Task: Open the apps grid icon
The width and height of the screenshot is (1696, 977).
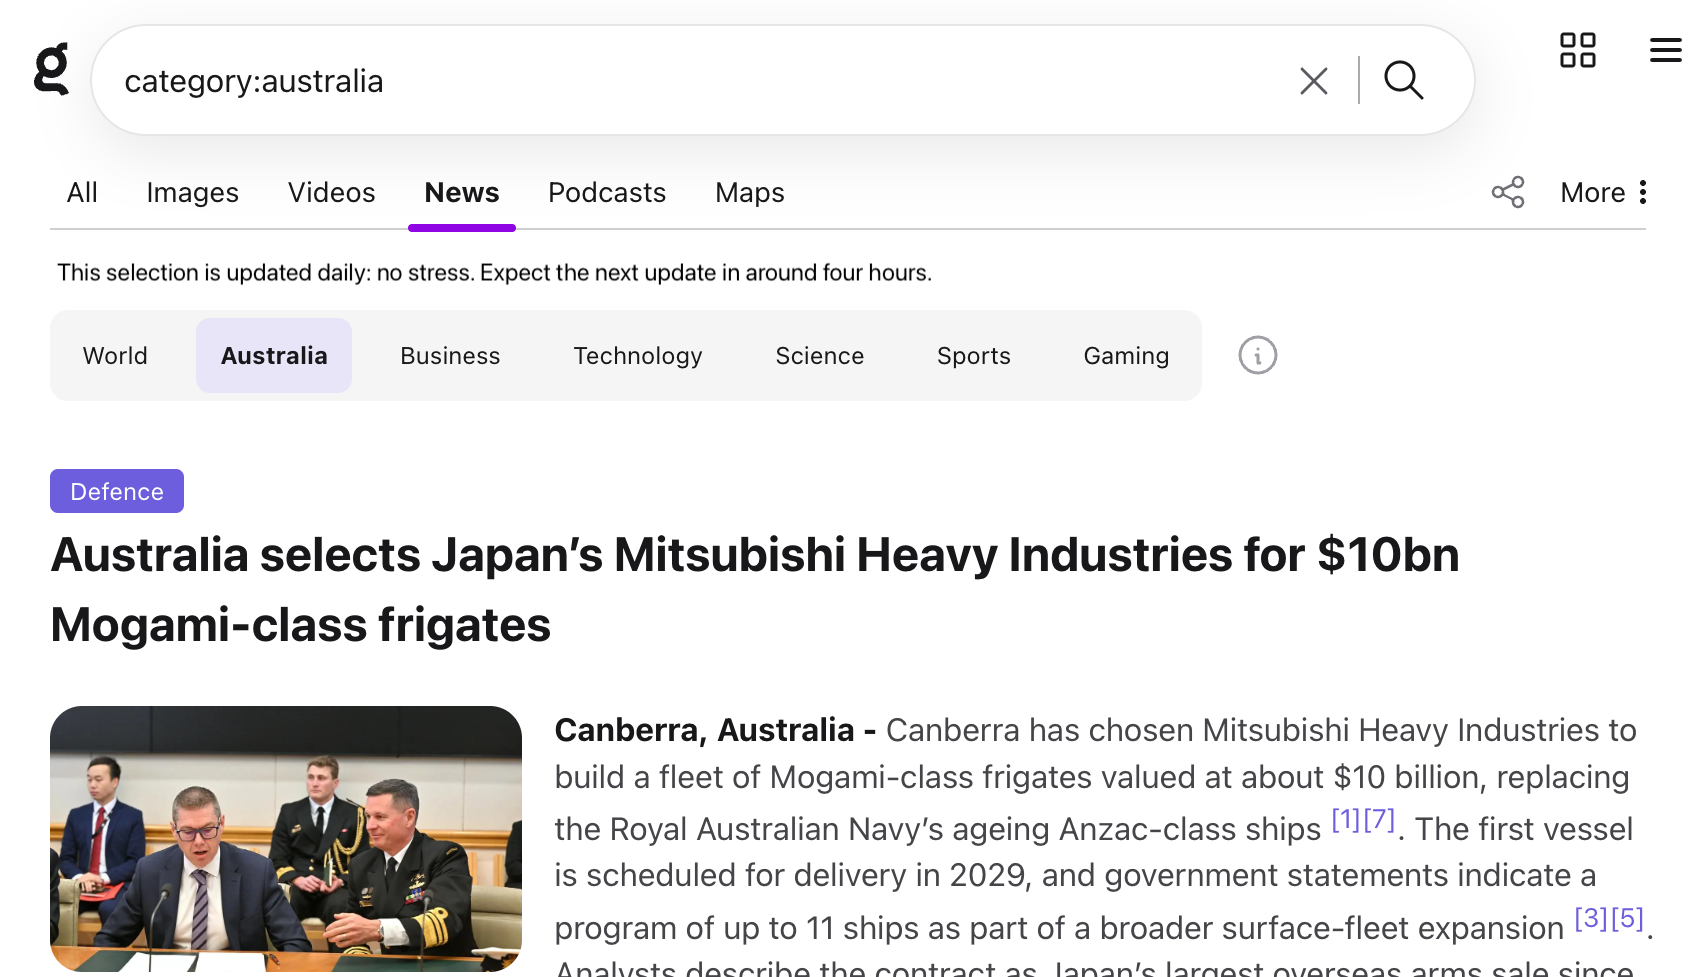Action: coord(1577,50)
